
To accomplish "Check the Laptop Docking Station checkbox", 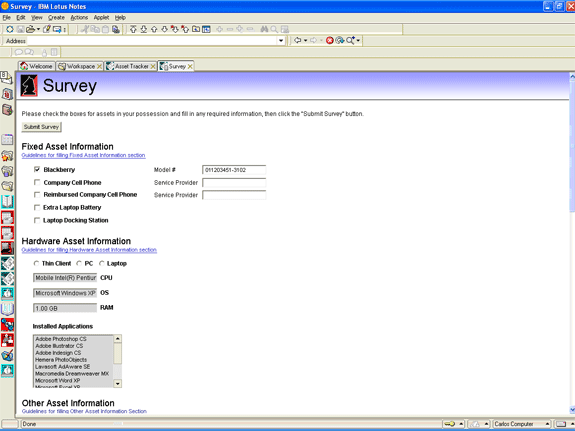I will (x=37, y=220).
